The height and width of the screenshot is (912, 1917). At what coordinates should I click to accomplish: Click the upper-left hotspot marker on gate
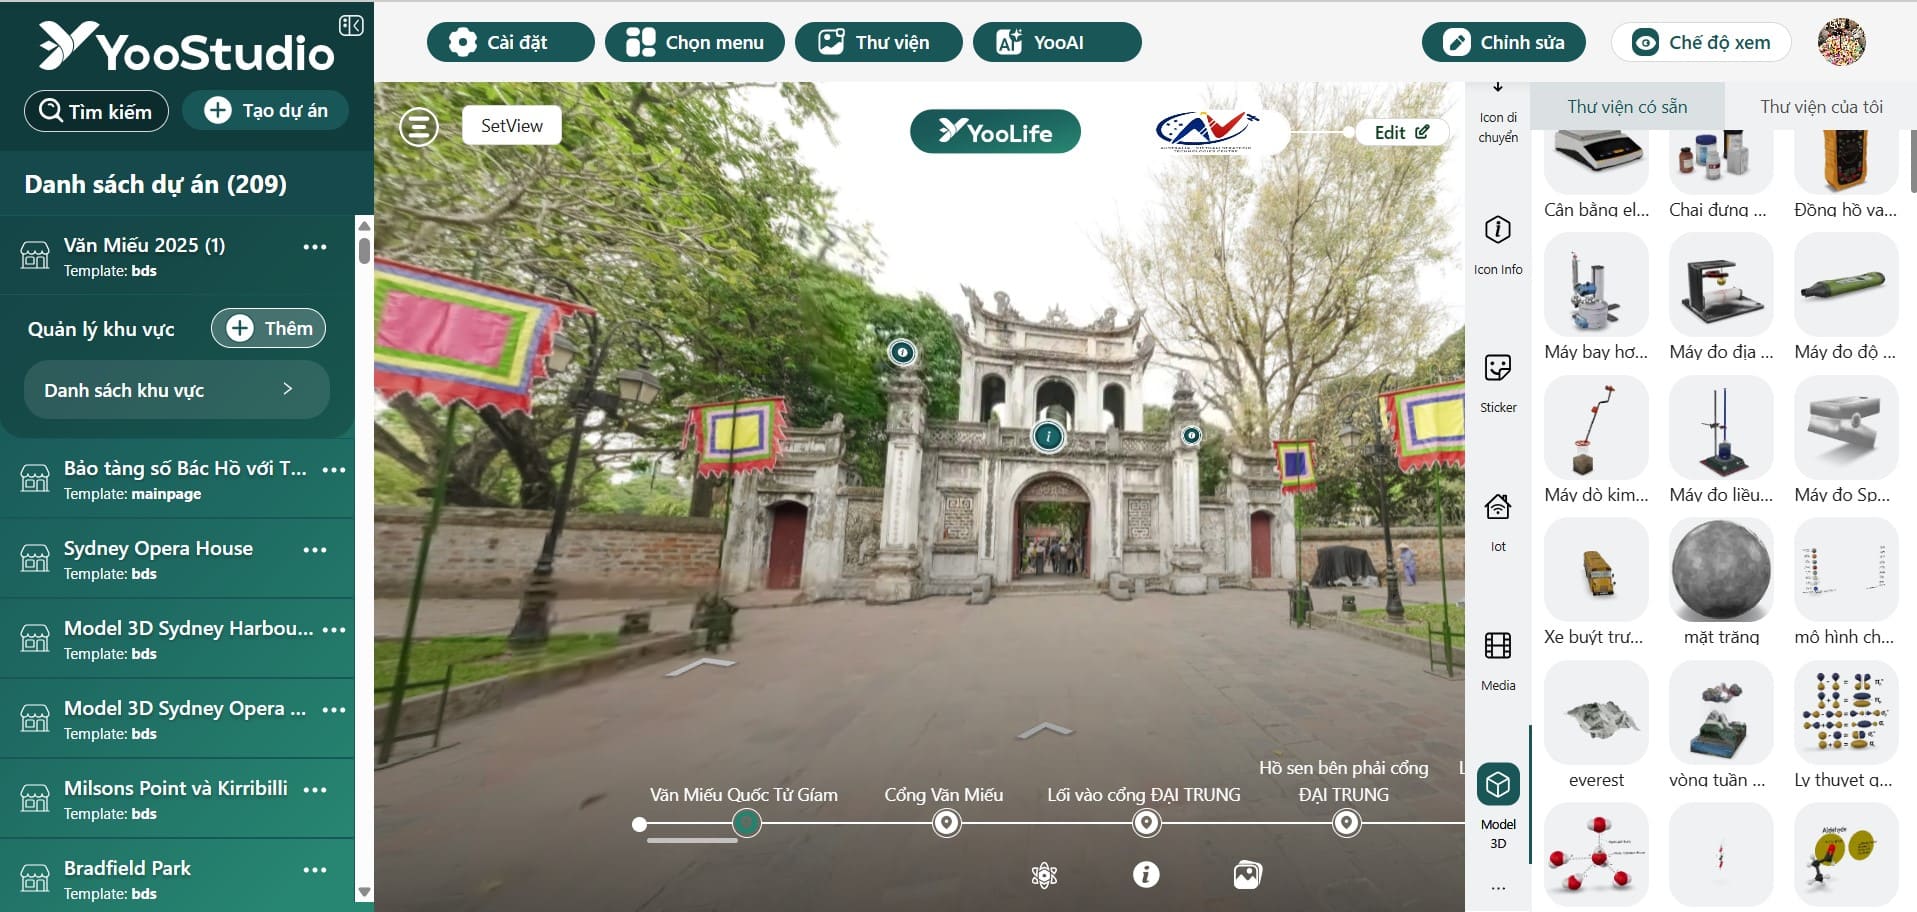(902, 352)
